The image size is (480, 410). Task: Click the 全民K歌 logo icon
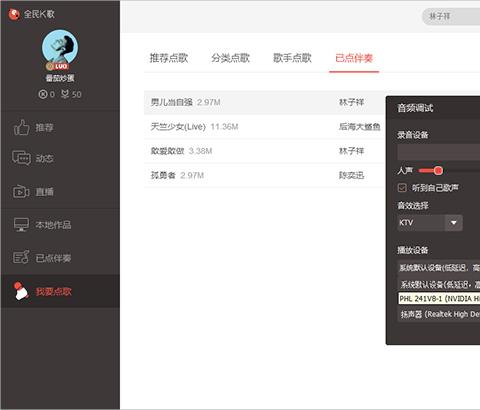point(14,14)
